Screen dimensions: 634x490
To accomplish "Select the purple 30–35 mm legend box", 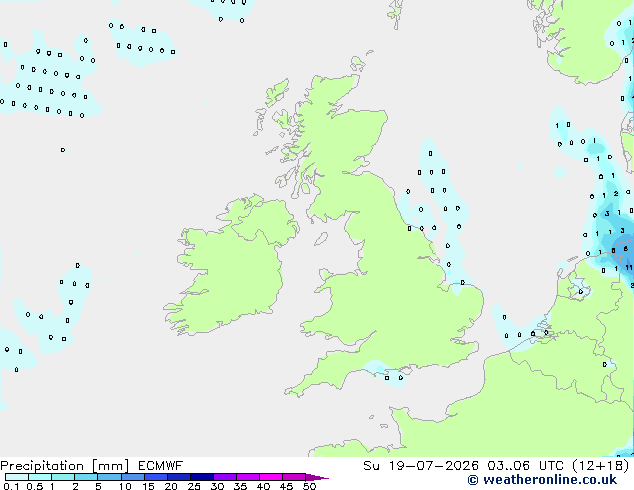I will 225,477.
